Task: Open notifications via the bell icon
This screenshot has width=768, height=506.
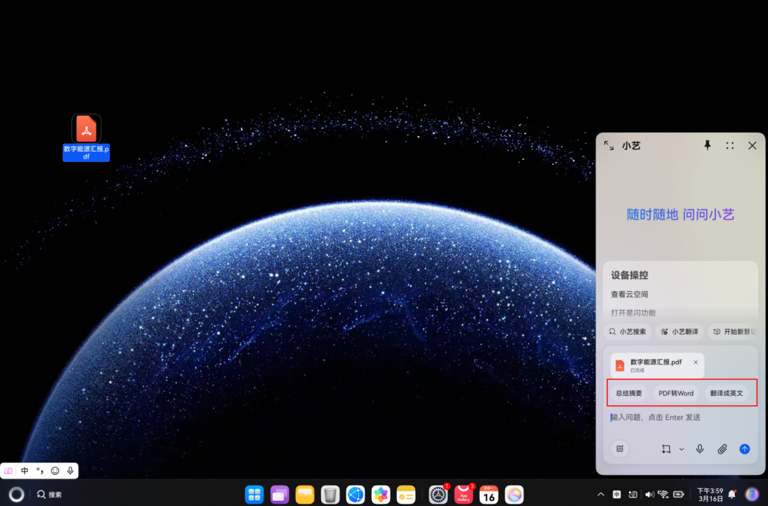Action: pos(732,495)
